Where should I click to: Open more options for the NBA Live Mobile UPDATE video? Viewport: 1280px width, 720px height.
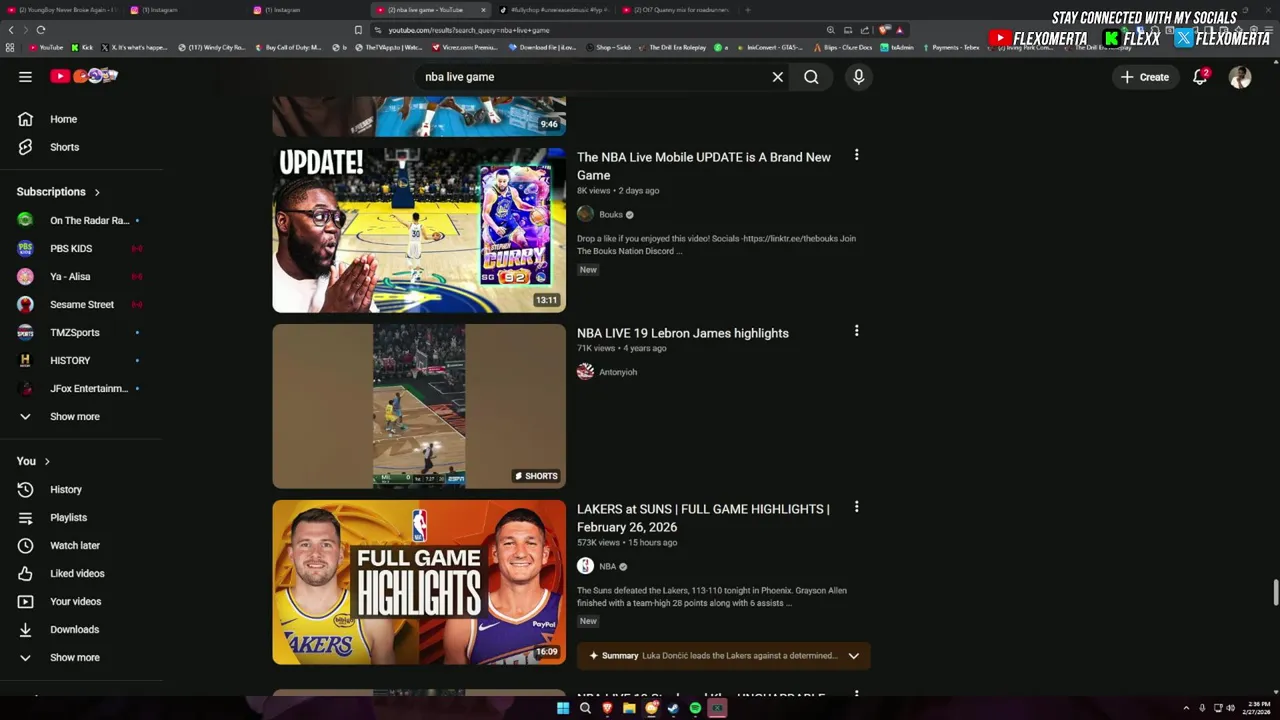click(856, 155)
